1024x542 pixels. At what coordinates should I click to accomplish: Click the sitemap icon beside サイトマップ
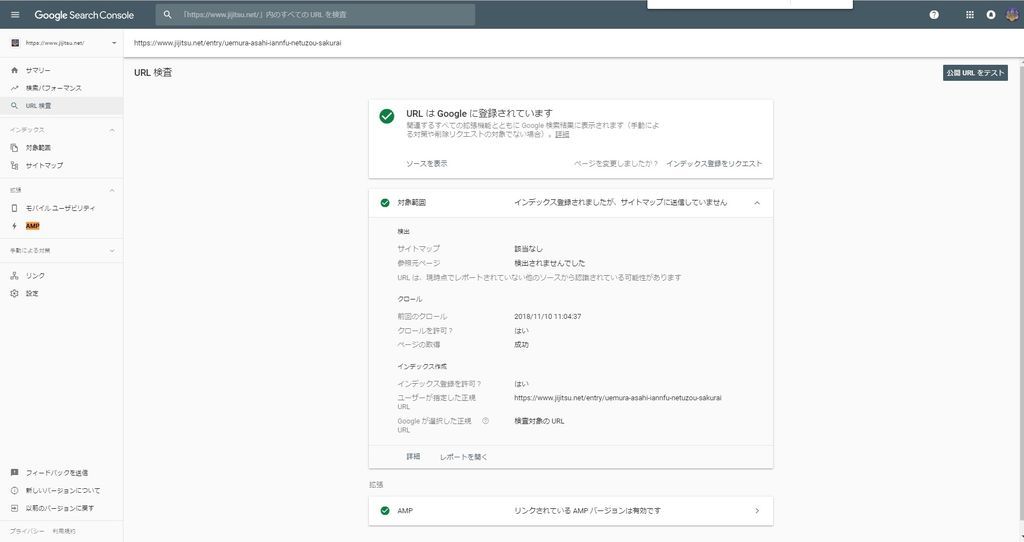tap(14, 165)
